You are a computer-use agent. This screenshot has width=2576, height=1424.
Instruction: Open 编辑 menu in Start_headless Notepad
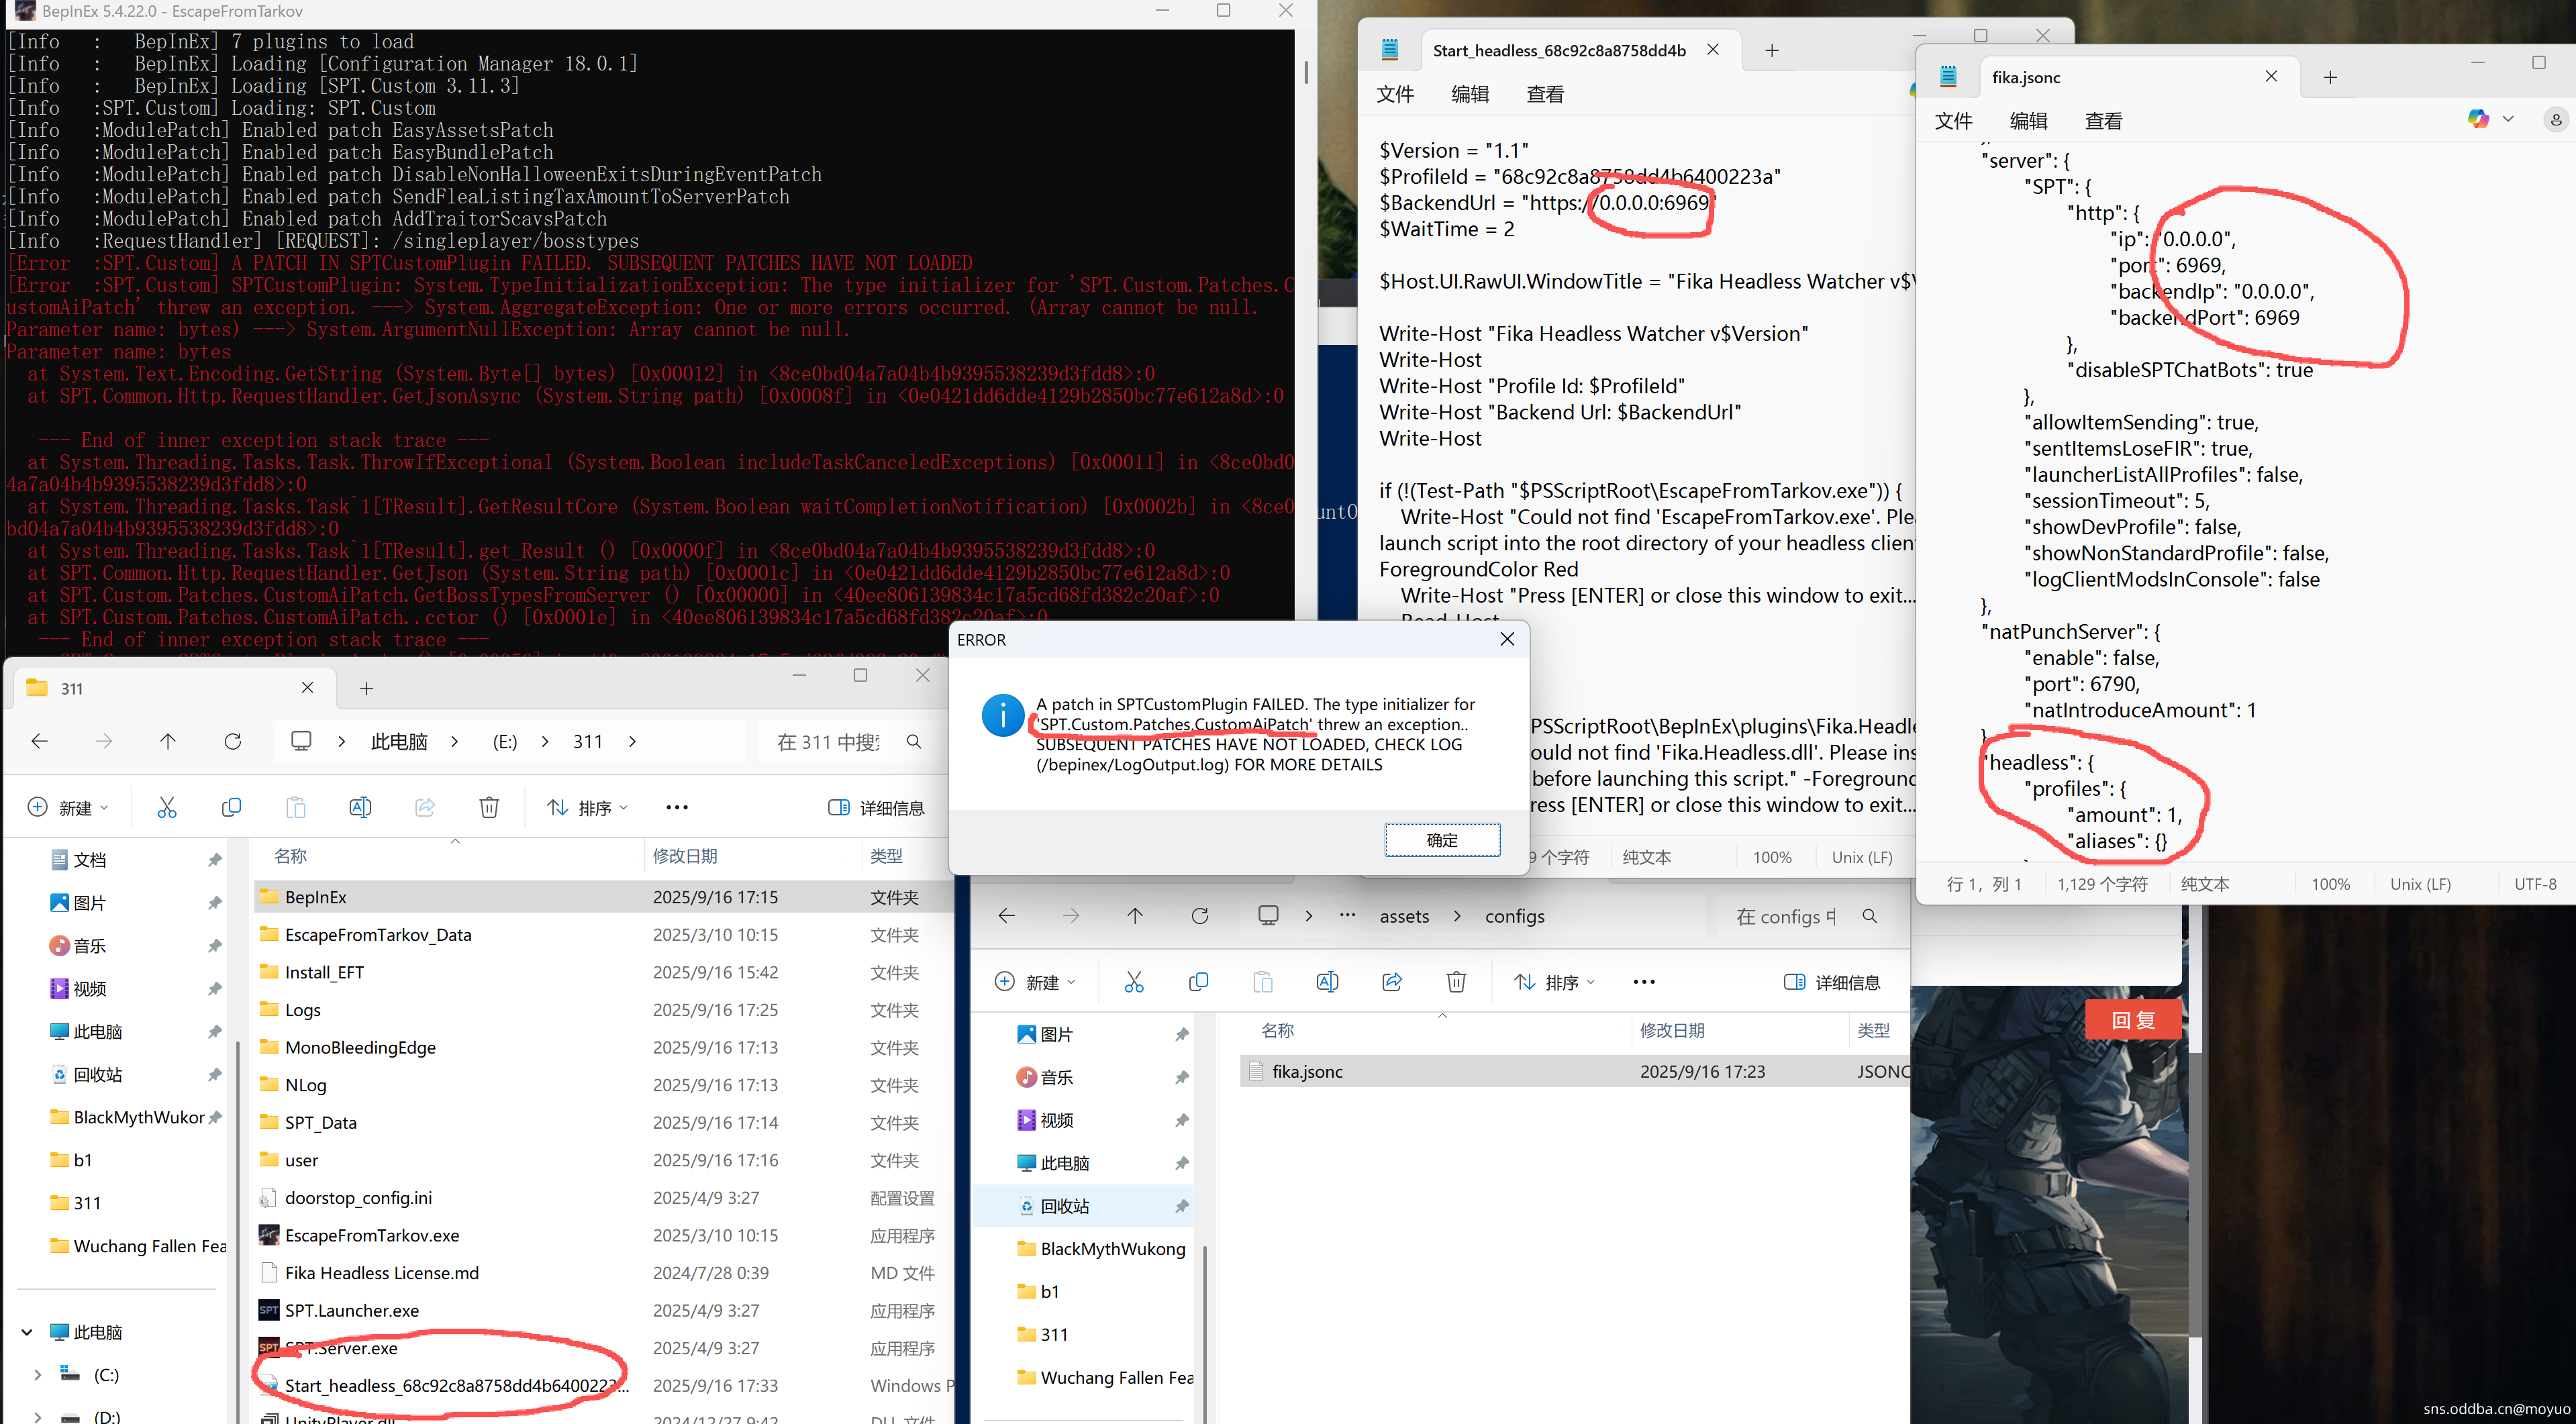[x=1470, y=94]
